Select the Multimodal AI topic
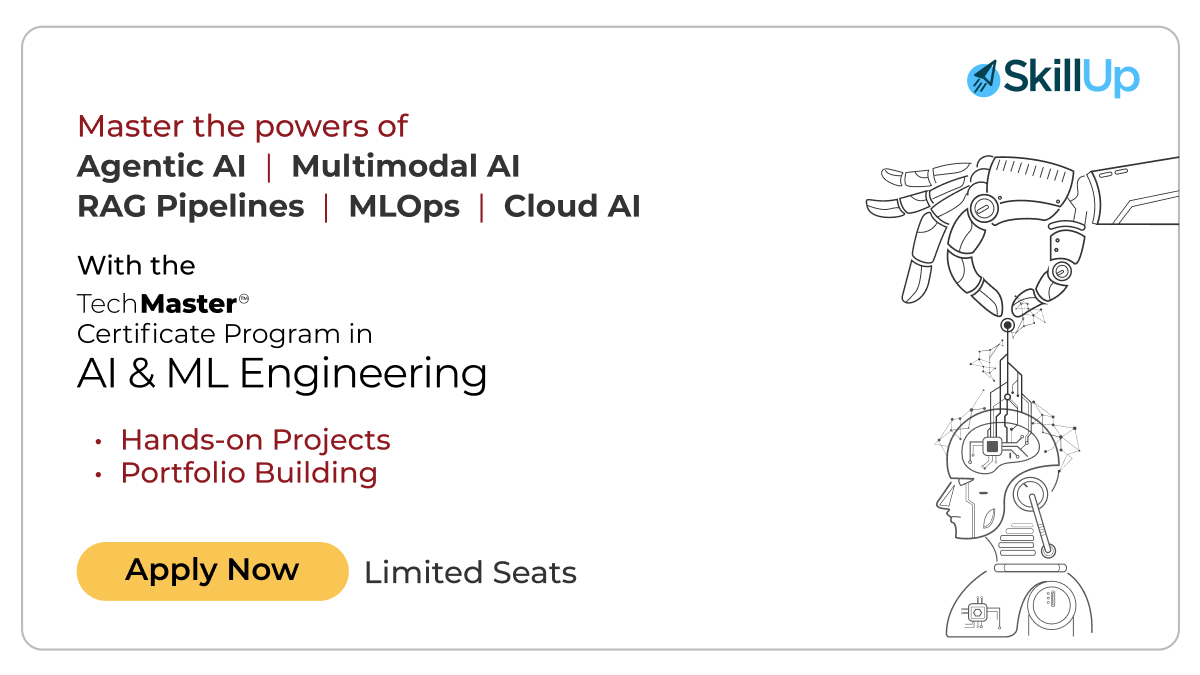Screen dimensions: 1200x675 pyautogui.click(x=405, y=166)
